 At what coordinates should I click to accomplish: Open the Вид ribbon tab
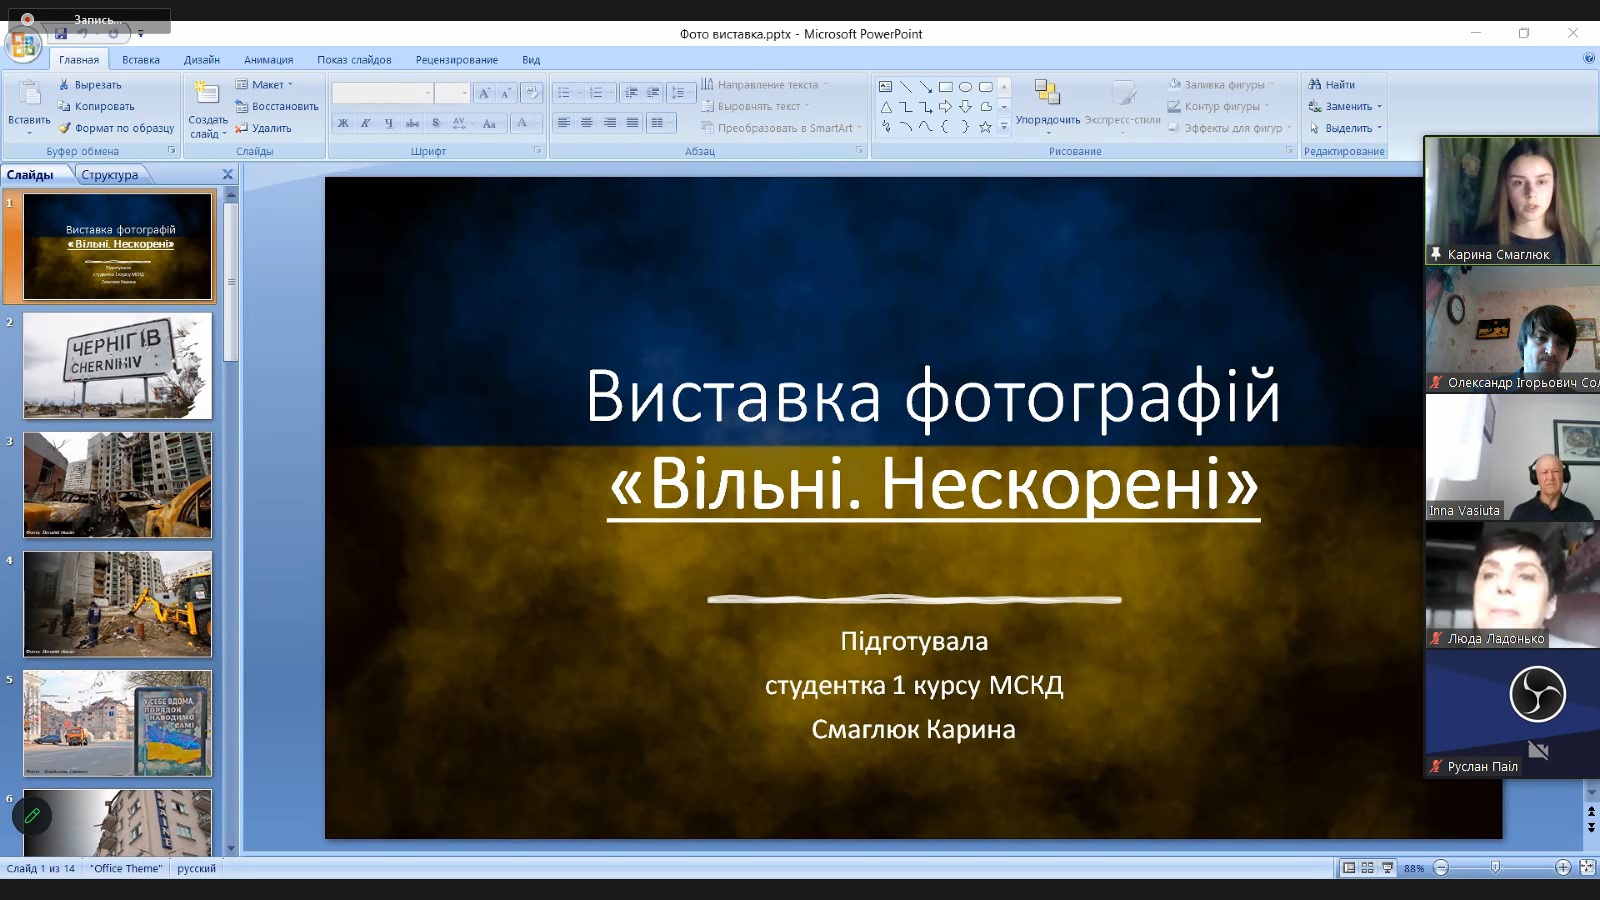click(x=531, y=60)
